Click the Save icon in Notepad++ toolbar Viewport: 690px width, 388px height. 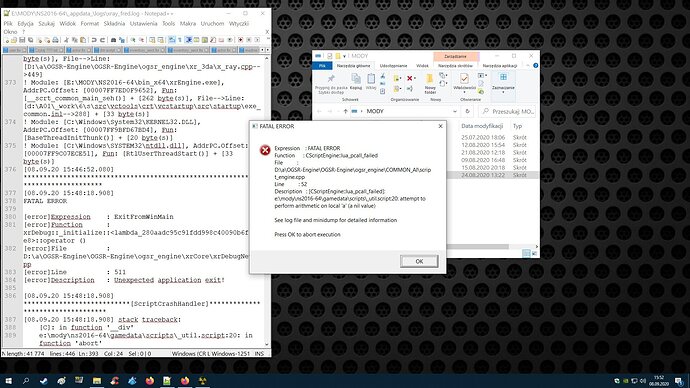click(x=22, y=40)
